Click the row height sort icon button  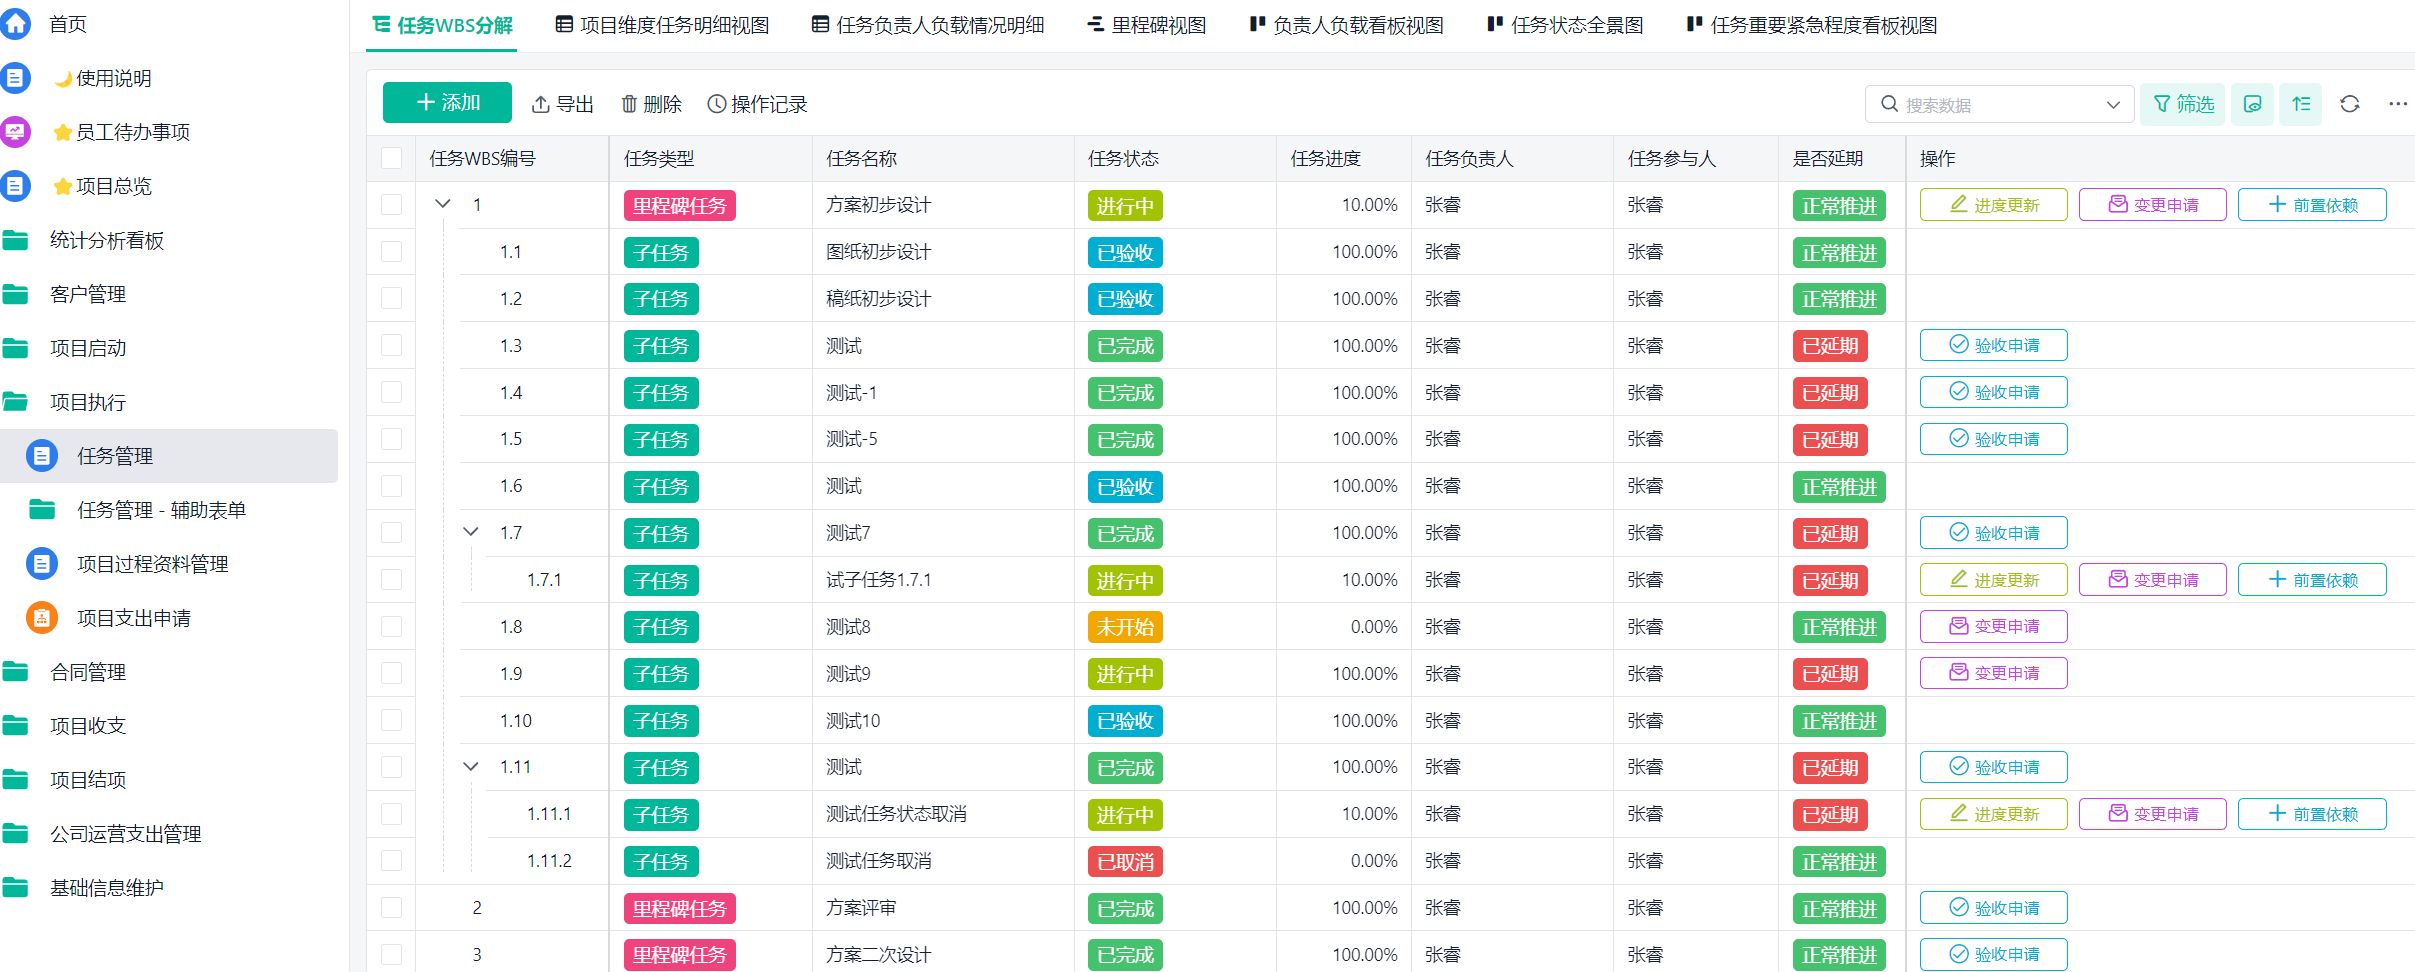click(2301, 104)
